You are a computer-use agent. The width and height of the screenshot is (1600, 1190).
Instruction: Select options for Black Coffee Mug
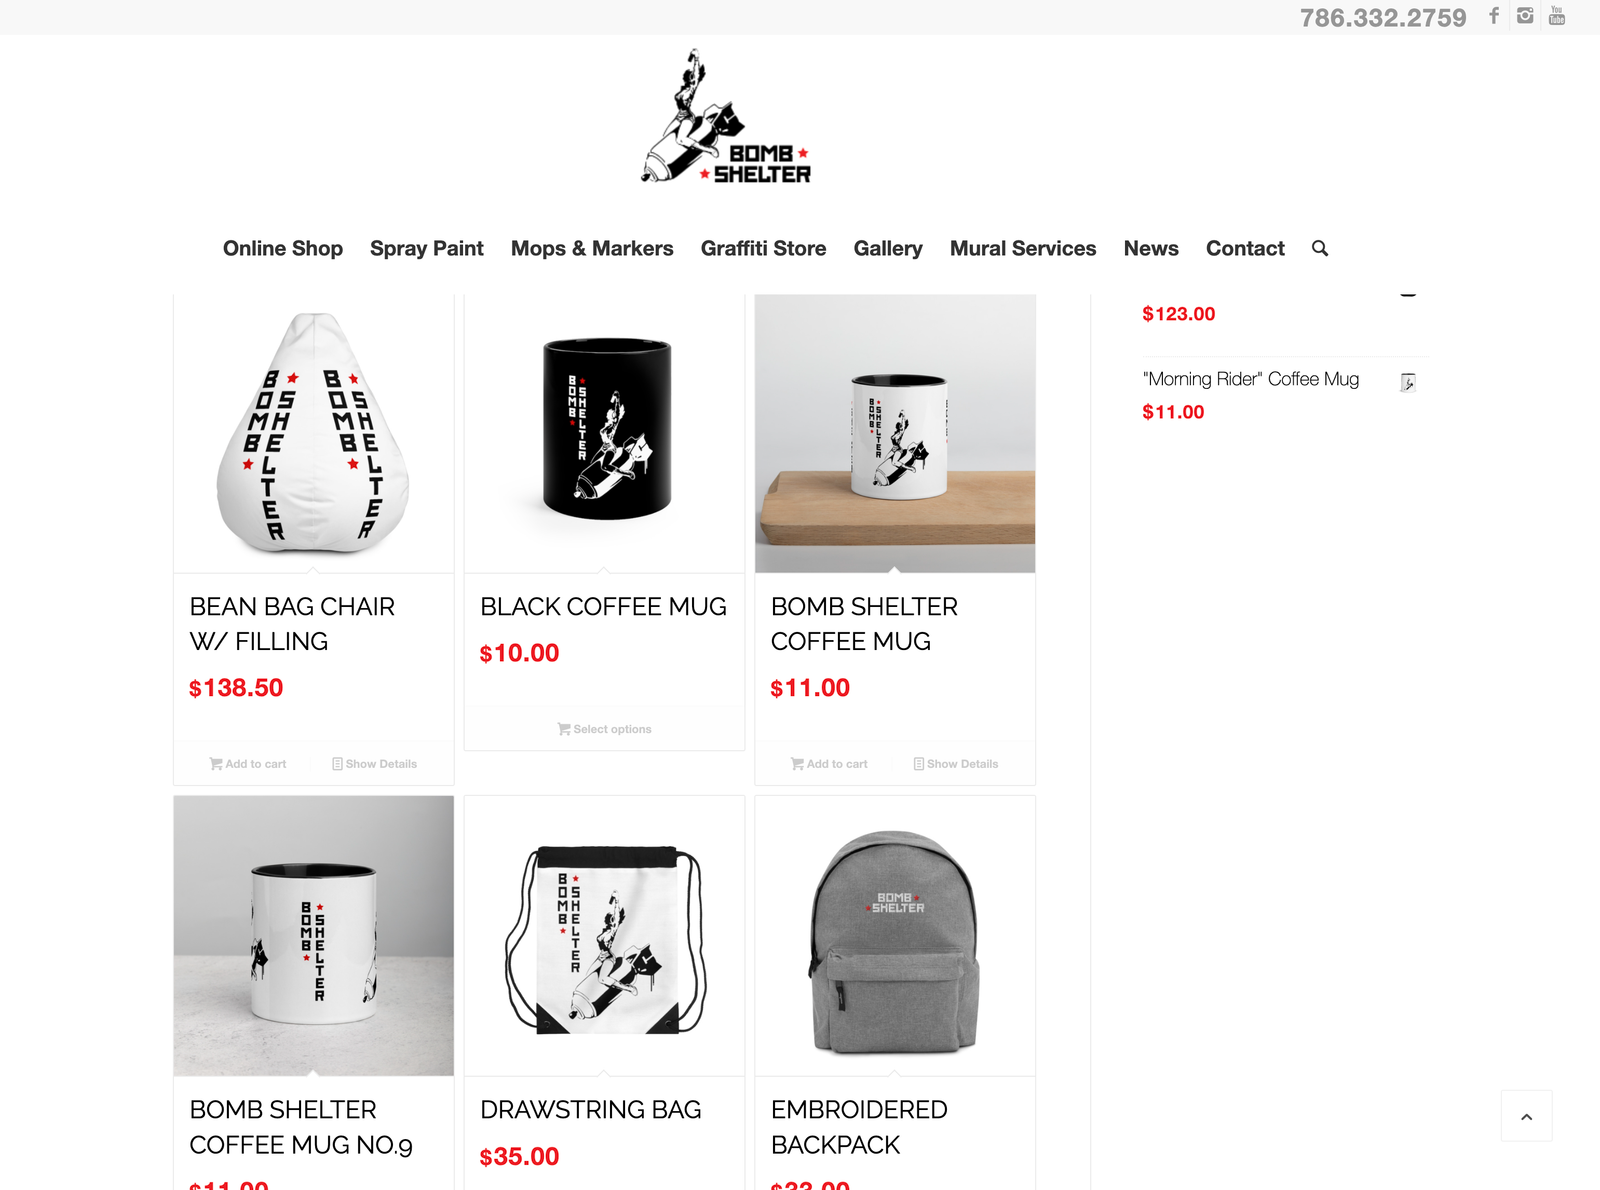(604, 729)
